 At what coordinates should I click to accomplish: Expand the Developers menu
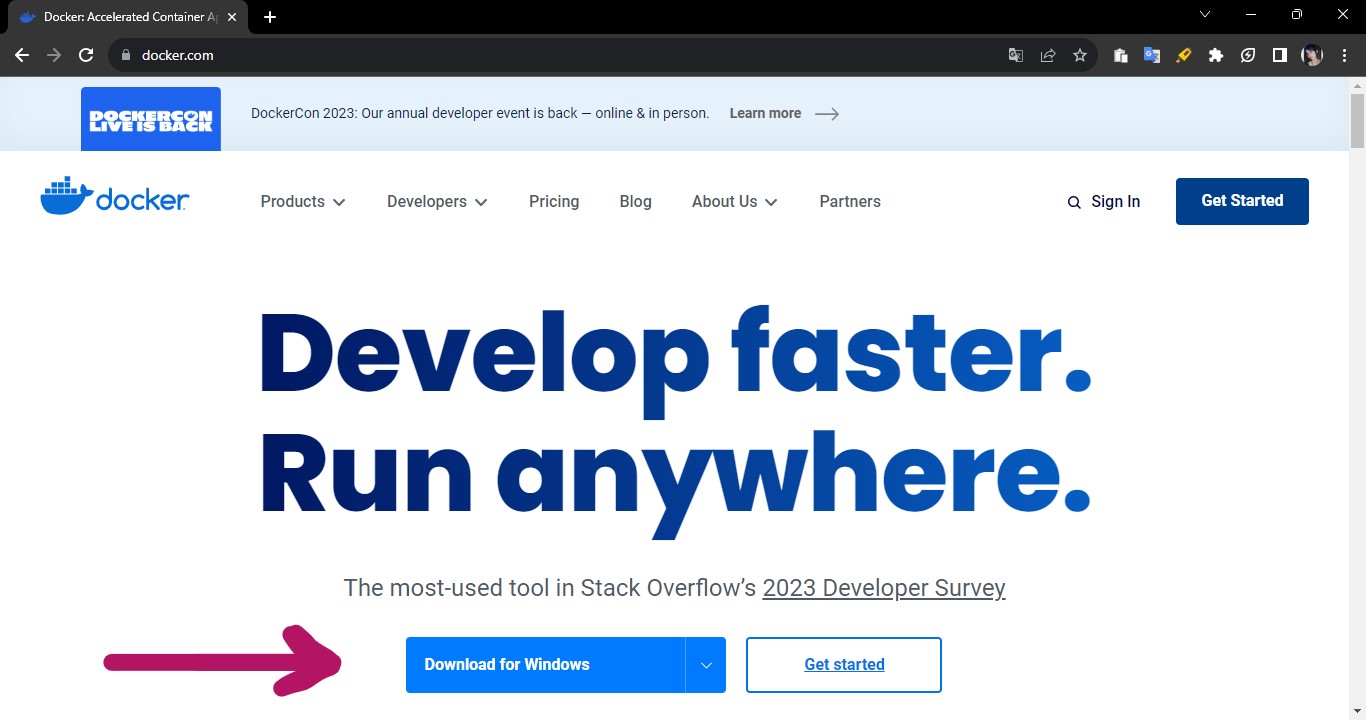coord(437,201)
